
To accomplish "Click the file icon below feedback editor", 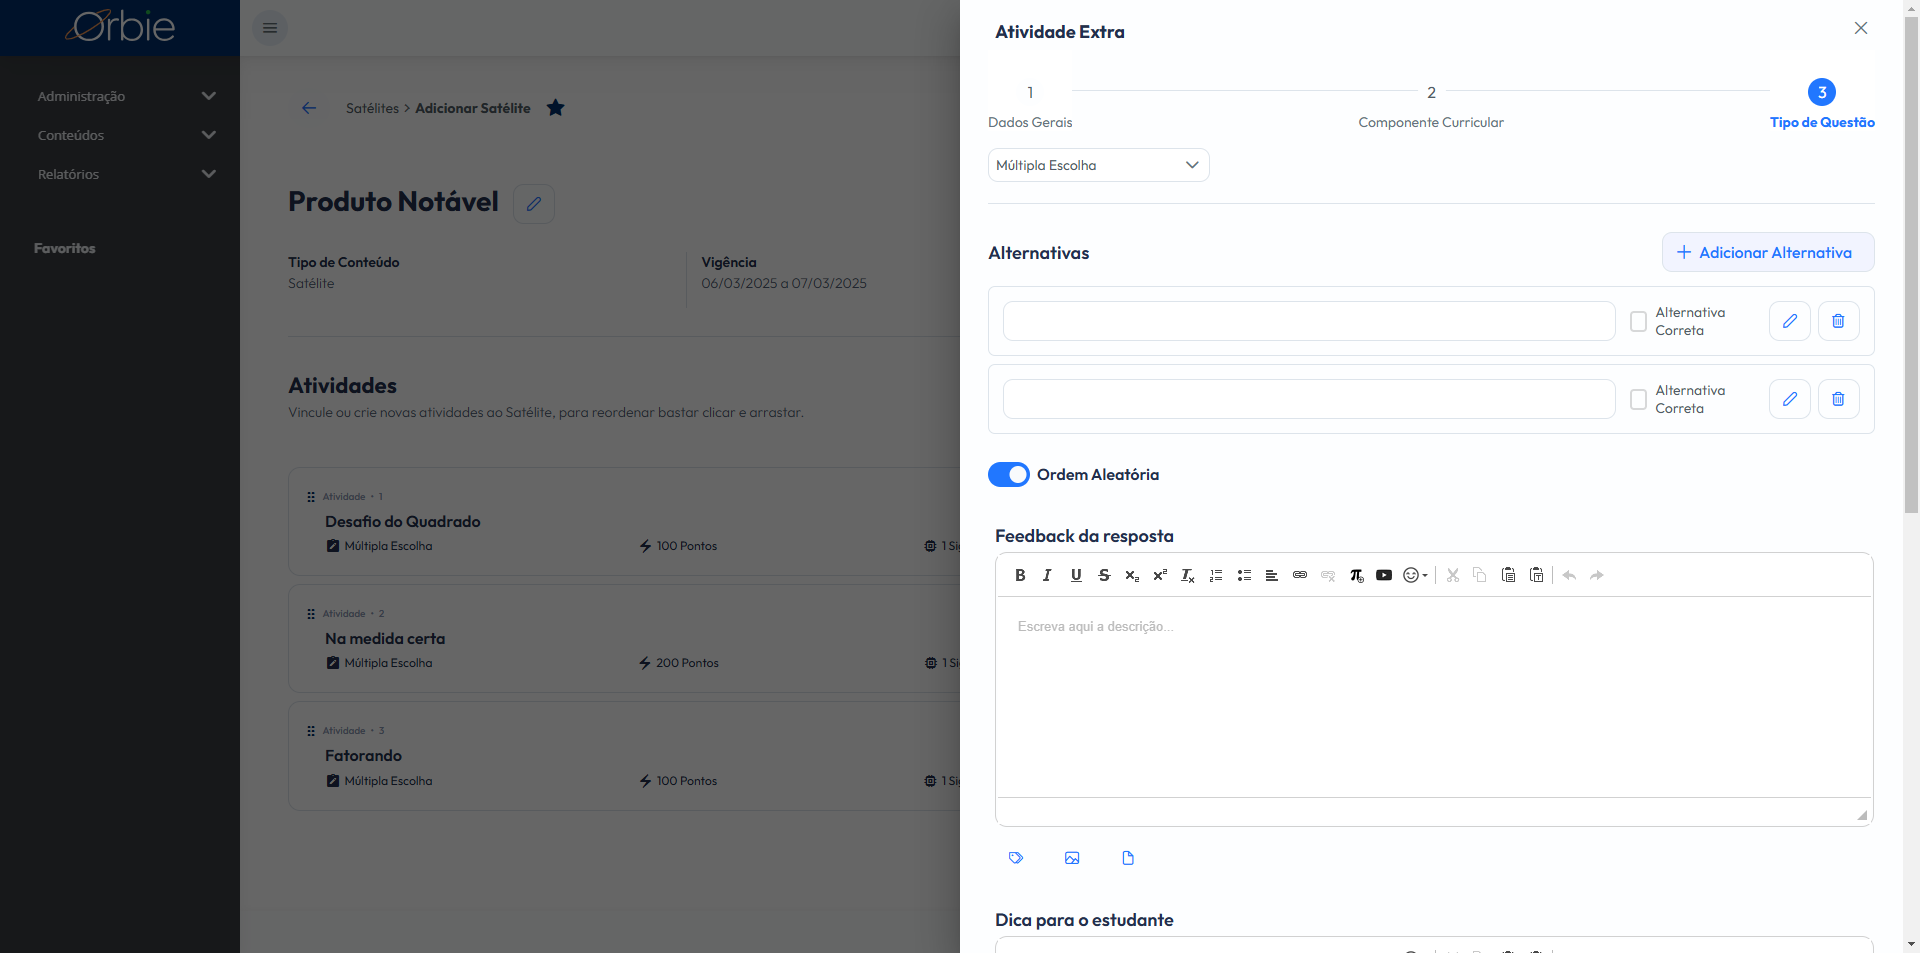I will pyautogui.click(x=1128, y=858).
